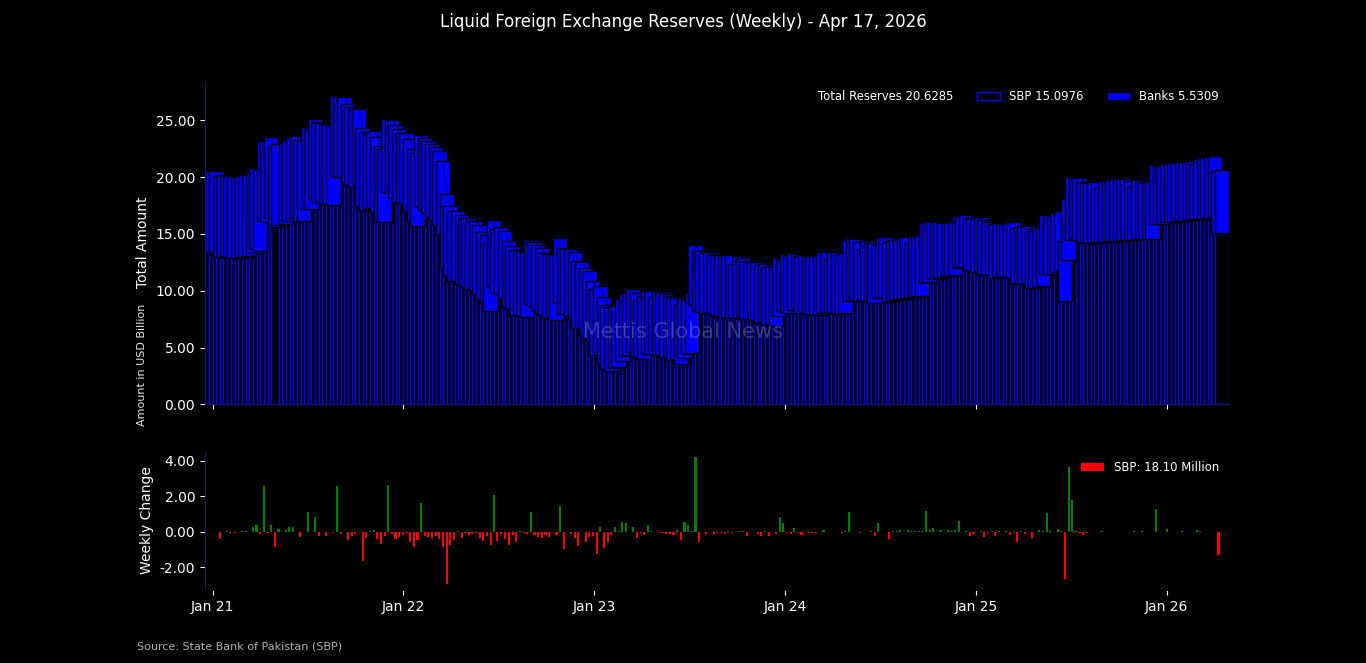Viewport: 1366px width, 663px height.
Task: Select the Jan 21 x-axis label
Action: pos(212,607)
